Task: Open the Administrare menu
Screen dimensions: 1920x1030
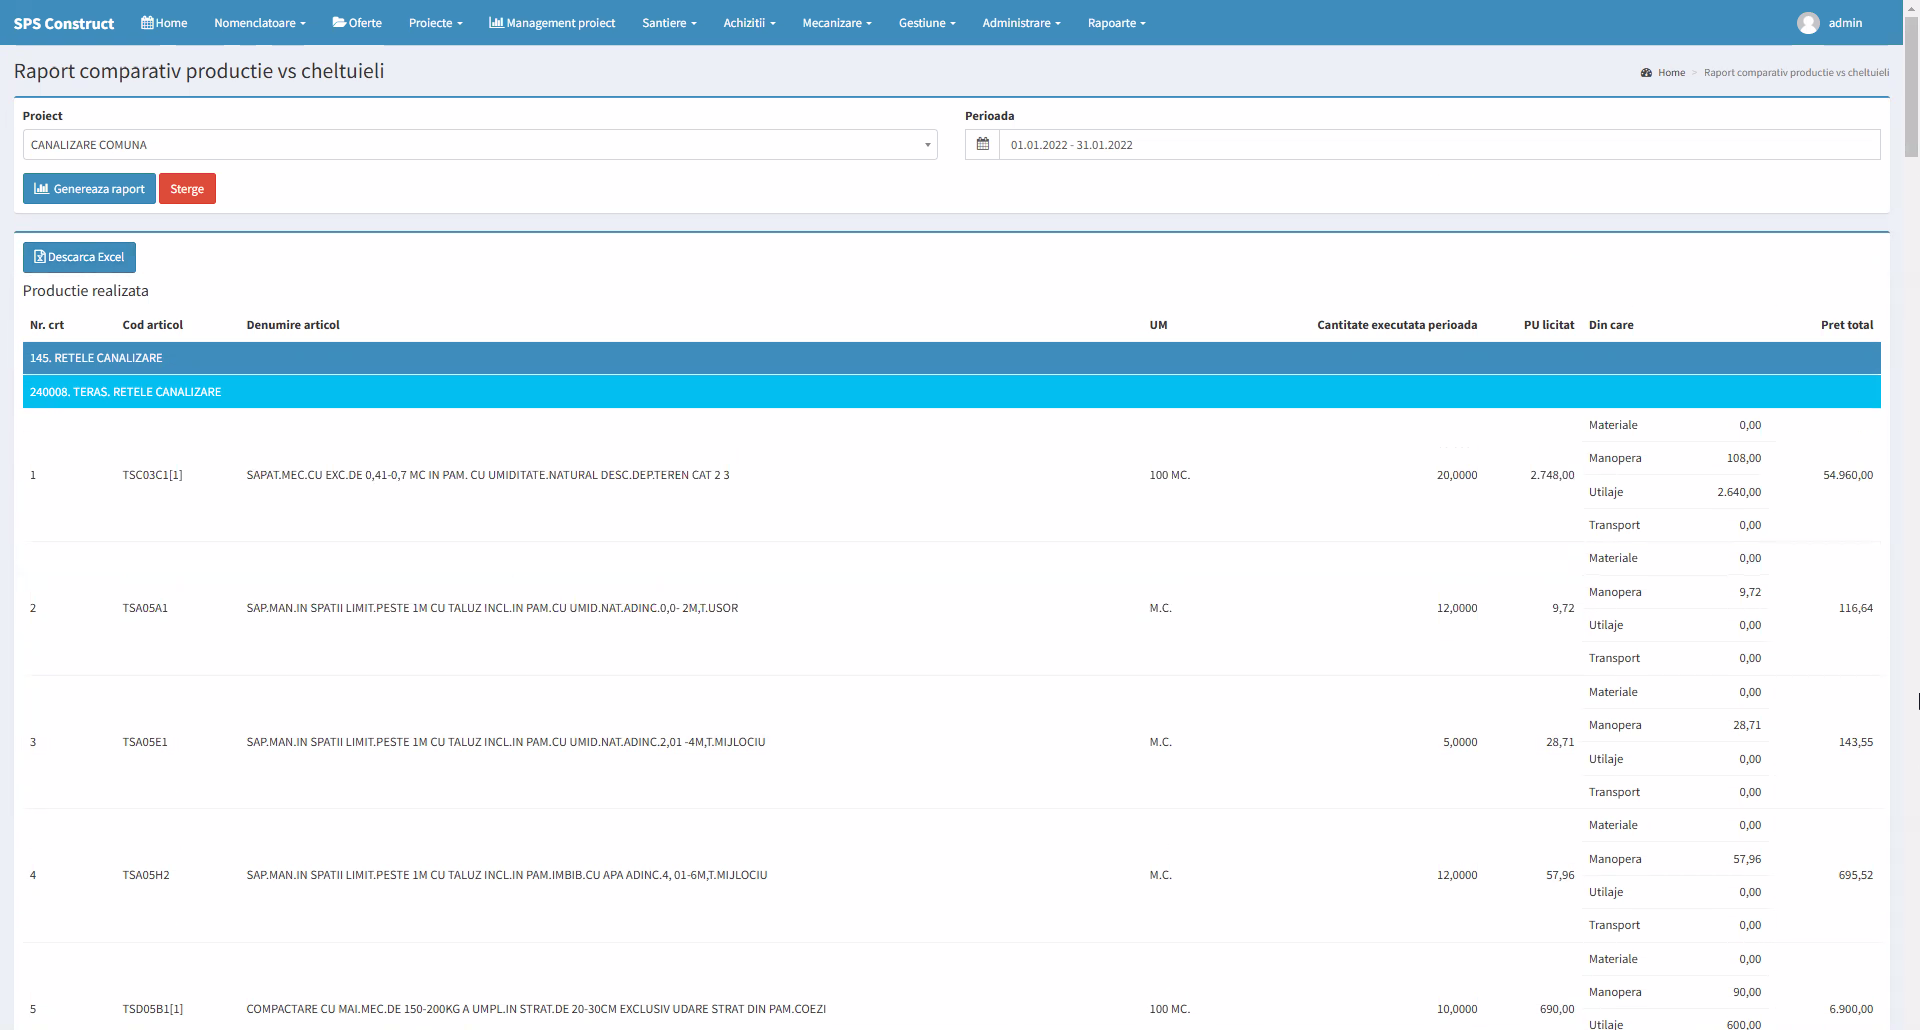Action: 1021,23
